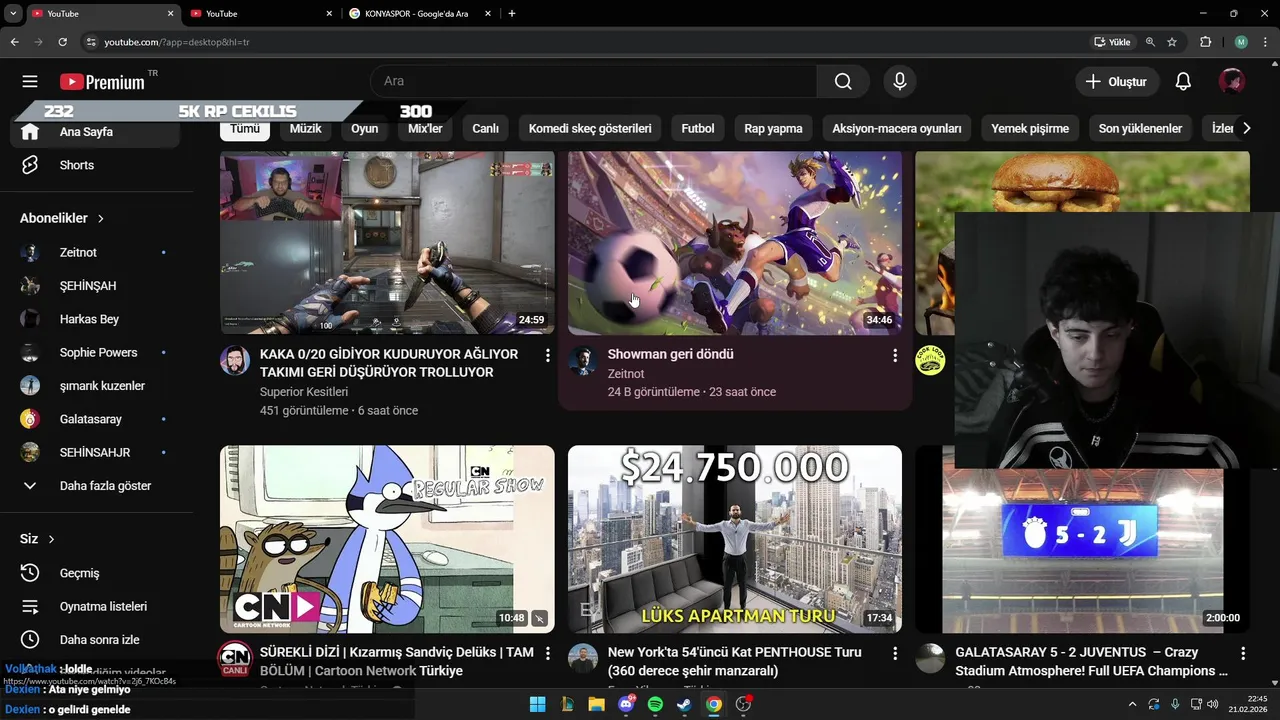The height and width of the screenshot is (720, 1280).
Task: Open Discord from the taskbar
Action: [x=626, y=704]
